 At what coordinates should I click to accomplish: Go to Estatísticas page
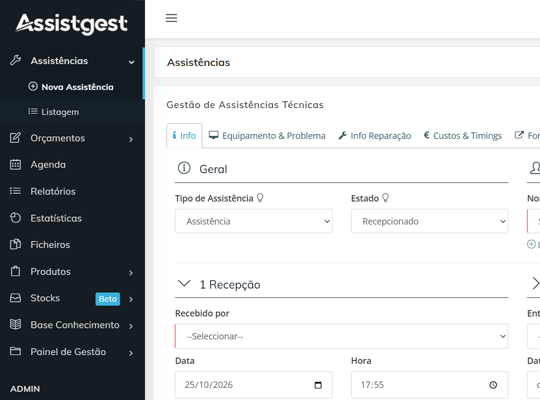72,218
